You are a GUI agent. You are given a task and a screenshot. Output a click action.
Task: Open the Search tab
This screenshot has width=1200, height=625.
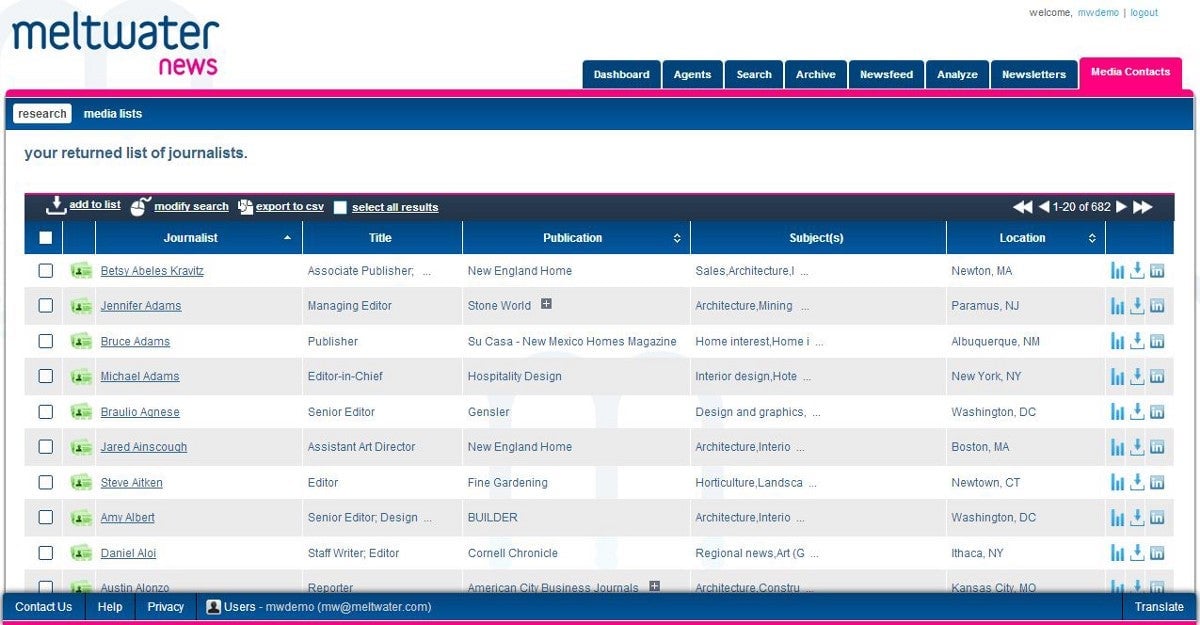[754, 74]
